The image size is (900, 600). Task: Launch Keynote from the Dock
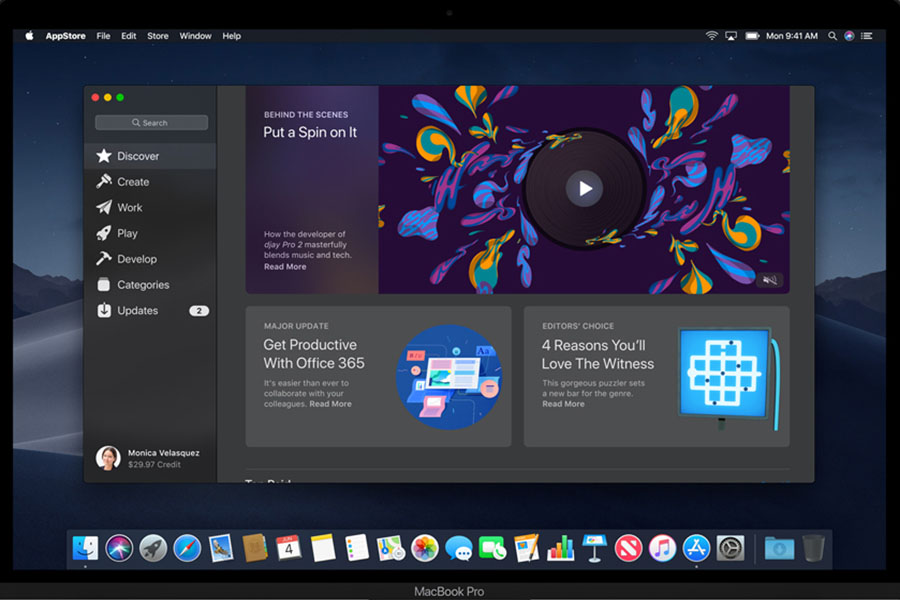point(595,548)
